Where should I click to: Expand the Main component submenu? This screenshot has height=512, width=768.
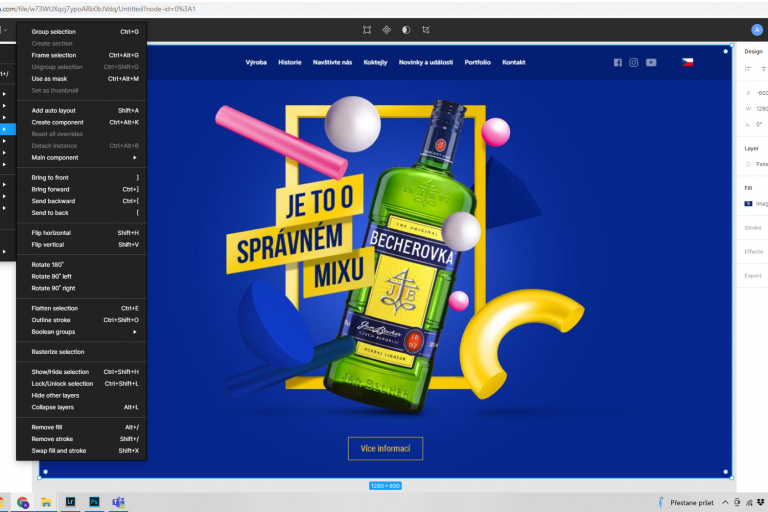[x=84, y=157]
